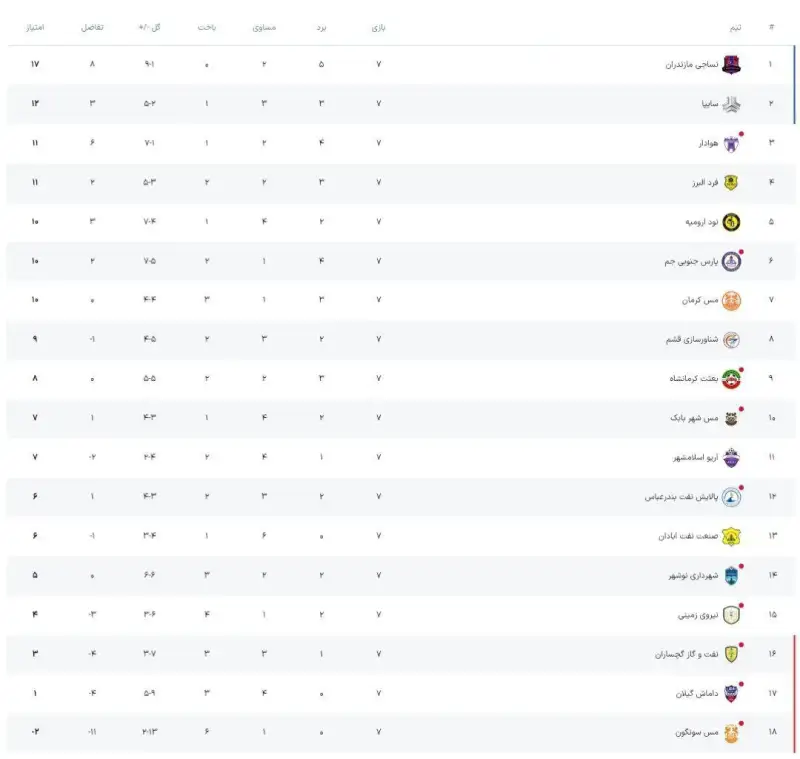Click the بازی (games played) column header
The width and height of the screenshot is (800, 759).
point(378,27)
